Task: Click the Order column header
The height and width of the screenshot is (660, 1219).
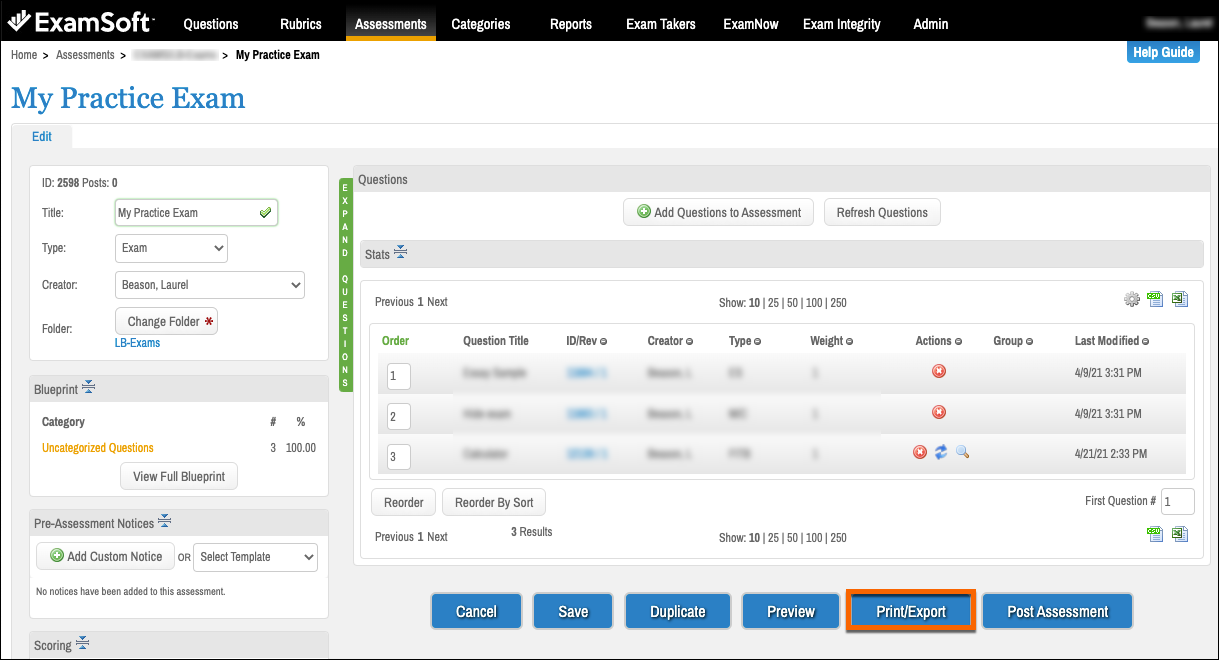Action: pos(395,341)
